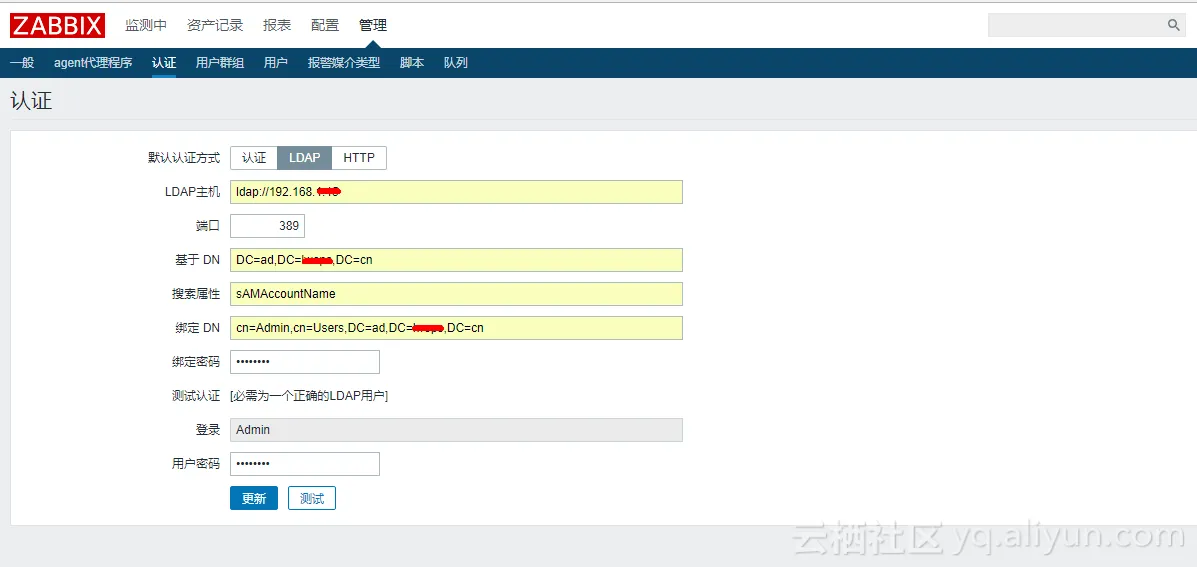This screenshot has height=567, width=1197.
Task: Click the 绑定密码 password field
Action: [x=305, y=362]
